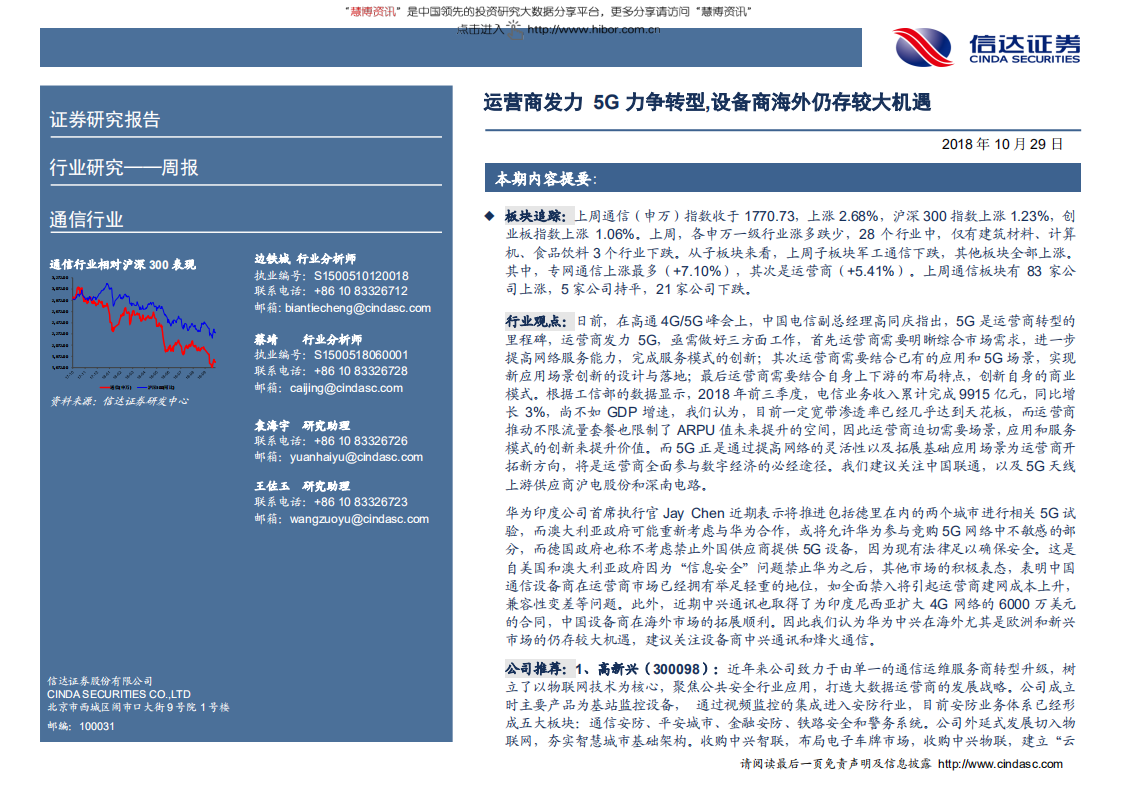Select the 证券研究报告 sidebar item
Viewport: 1122px width, 793px height.
click(x=108, y=118)
